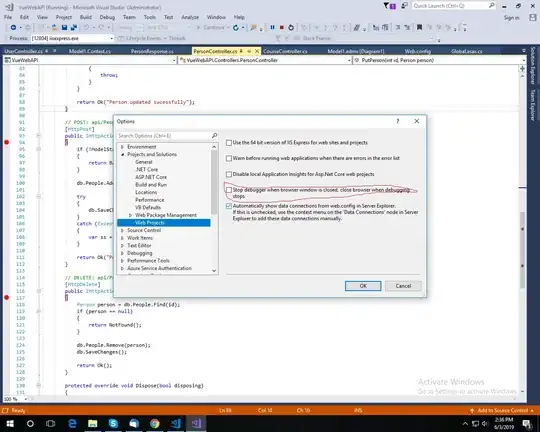
Task: Click the Options tree vertical scrollbar thumb
Action: click(x=214, y=182)
